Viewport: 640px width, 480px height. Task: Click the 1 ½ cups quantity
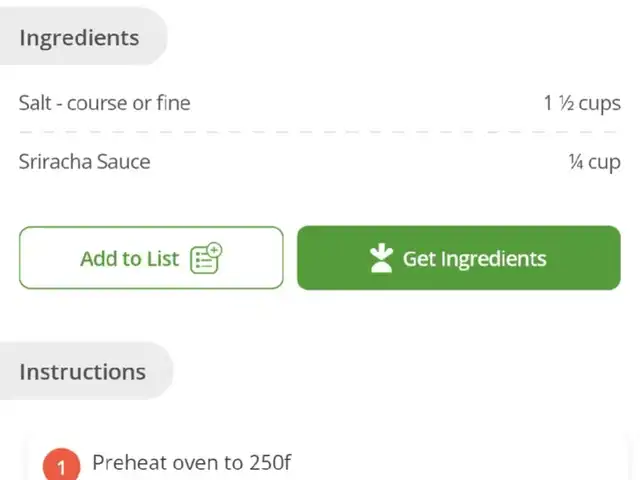coord(582,103)
